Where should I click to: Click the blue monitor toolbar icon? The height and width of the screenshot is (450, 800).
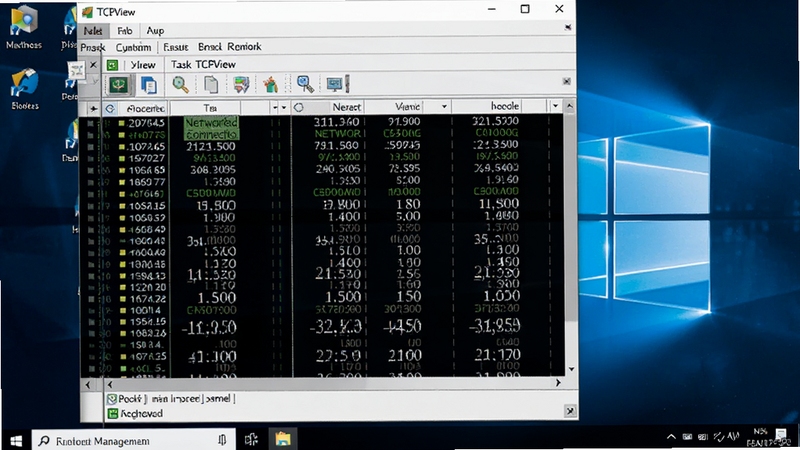[x=335, y=84]
